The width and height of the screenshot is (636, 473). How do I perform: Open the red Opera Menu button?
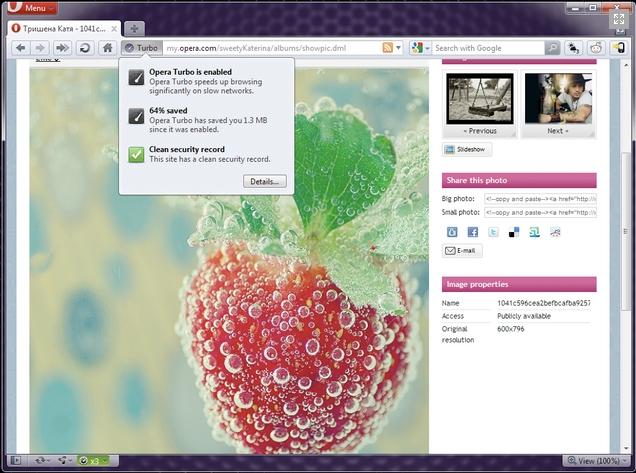(x=32, y=7)
